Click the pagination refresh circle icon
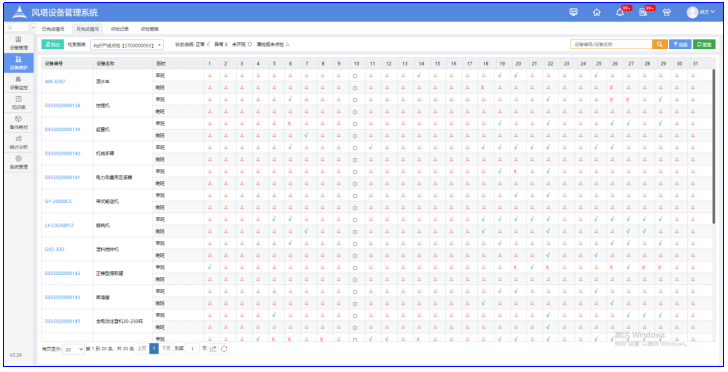This screenshot has height=372, width=728. click(224, 349)
